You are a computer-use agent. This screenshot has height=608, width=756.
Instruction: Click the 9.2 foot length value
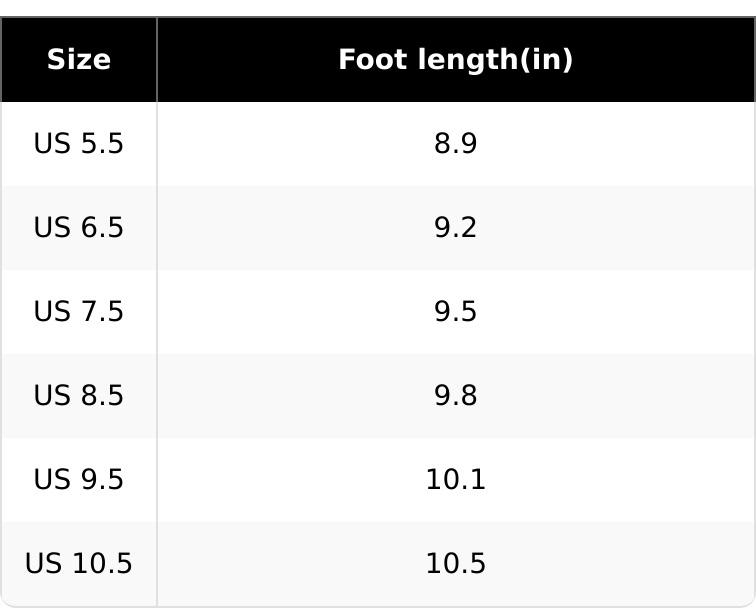tap(456, 228)
